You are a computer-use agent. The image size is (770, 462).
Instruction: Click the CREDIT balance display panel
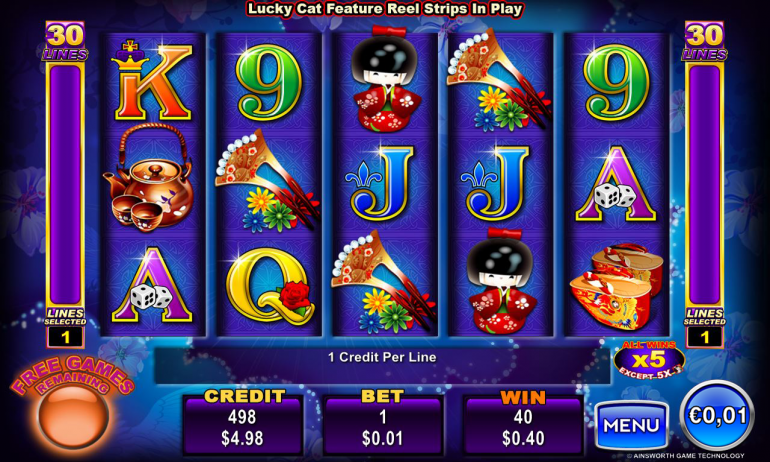pyautogui.click(x=242, y=423)
